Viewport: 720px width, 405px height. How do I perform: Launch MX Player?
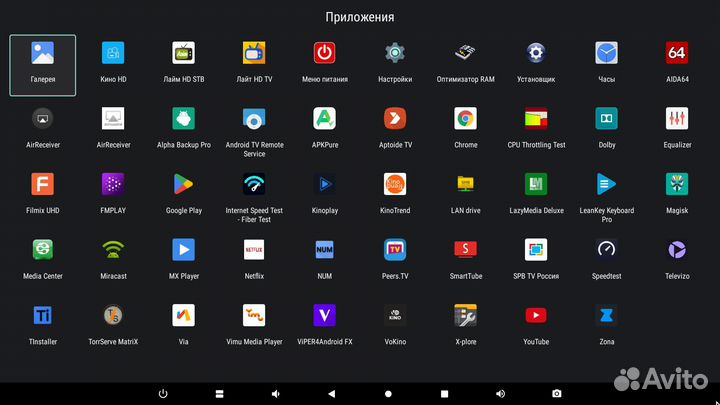[x=183, y=250]
